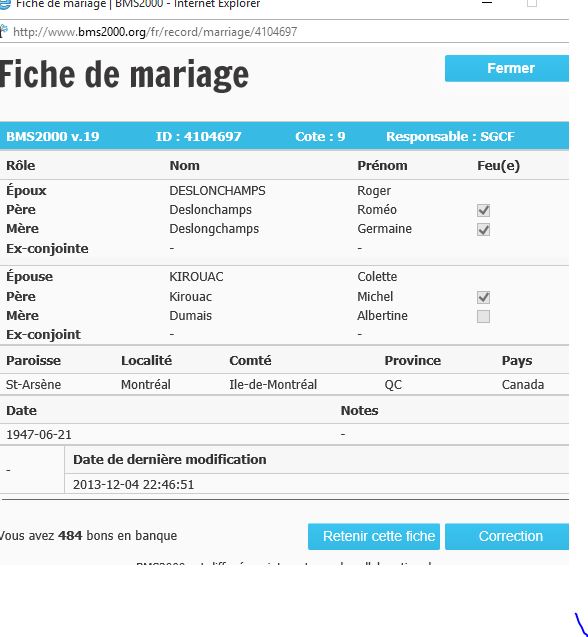588x637 pixels.
Task: Select the first name Roger
Action: (x=374, y=191)
